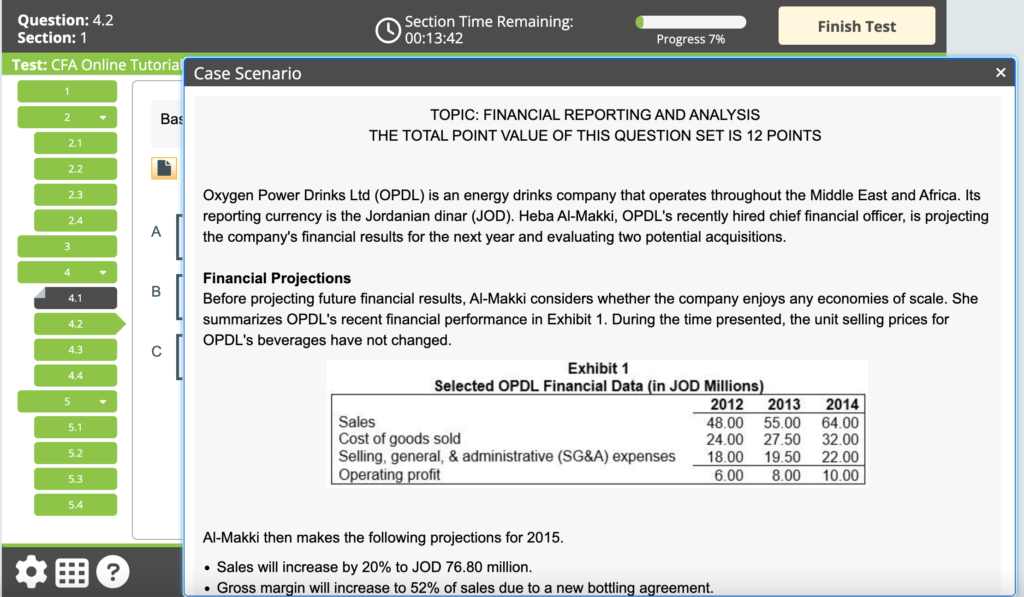The image size is (1024, 597).
Task: Collapse question 2 using its chevron
Action: point(103,117)
